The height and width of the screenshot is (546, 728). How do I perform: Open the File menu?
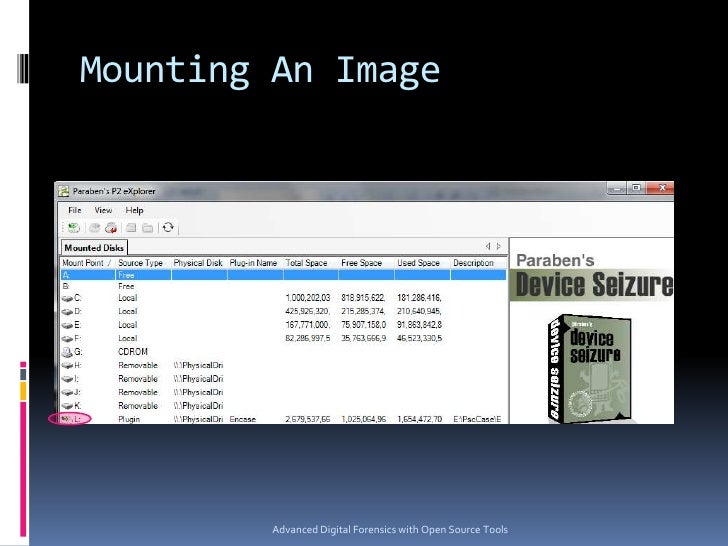point(74,210)
